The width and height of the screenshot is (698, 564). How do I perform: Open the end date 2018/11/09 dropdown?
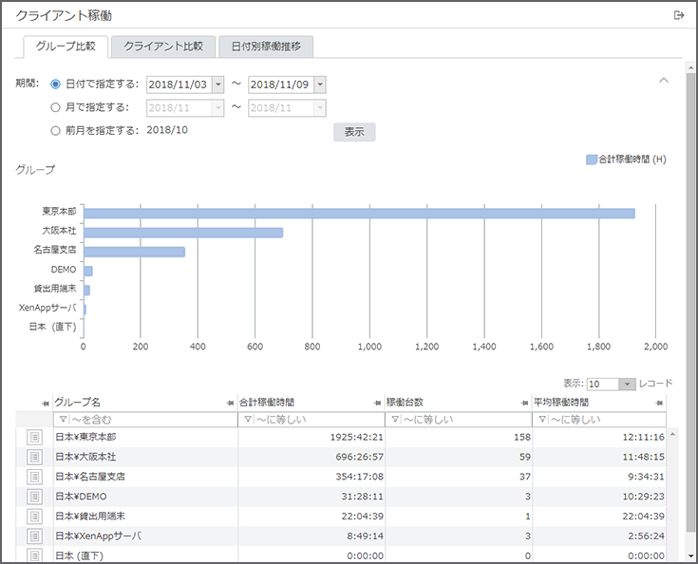tap(320, 85)
